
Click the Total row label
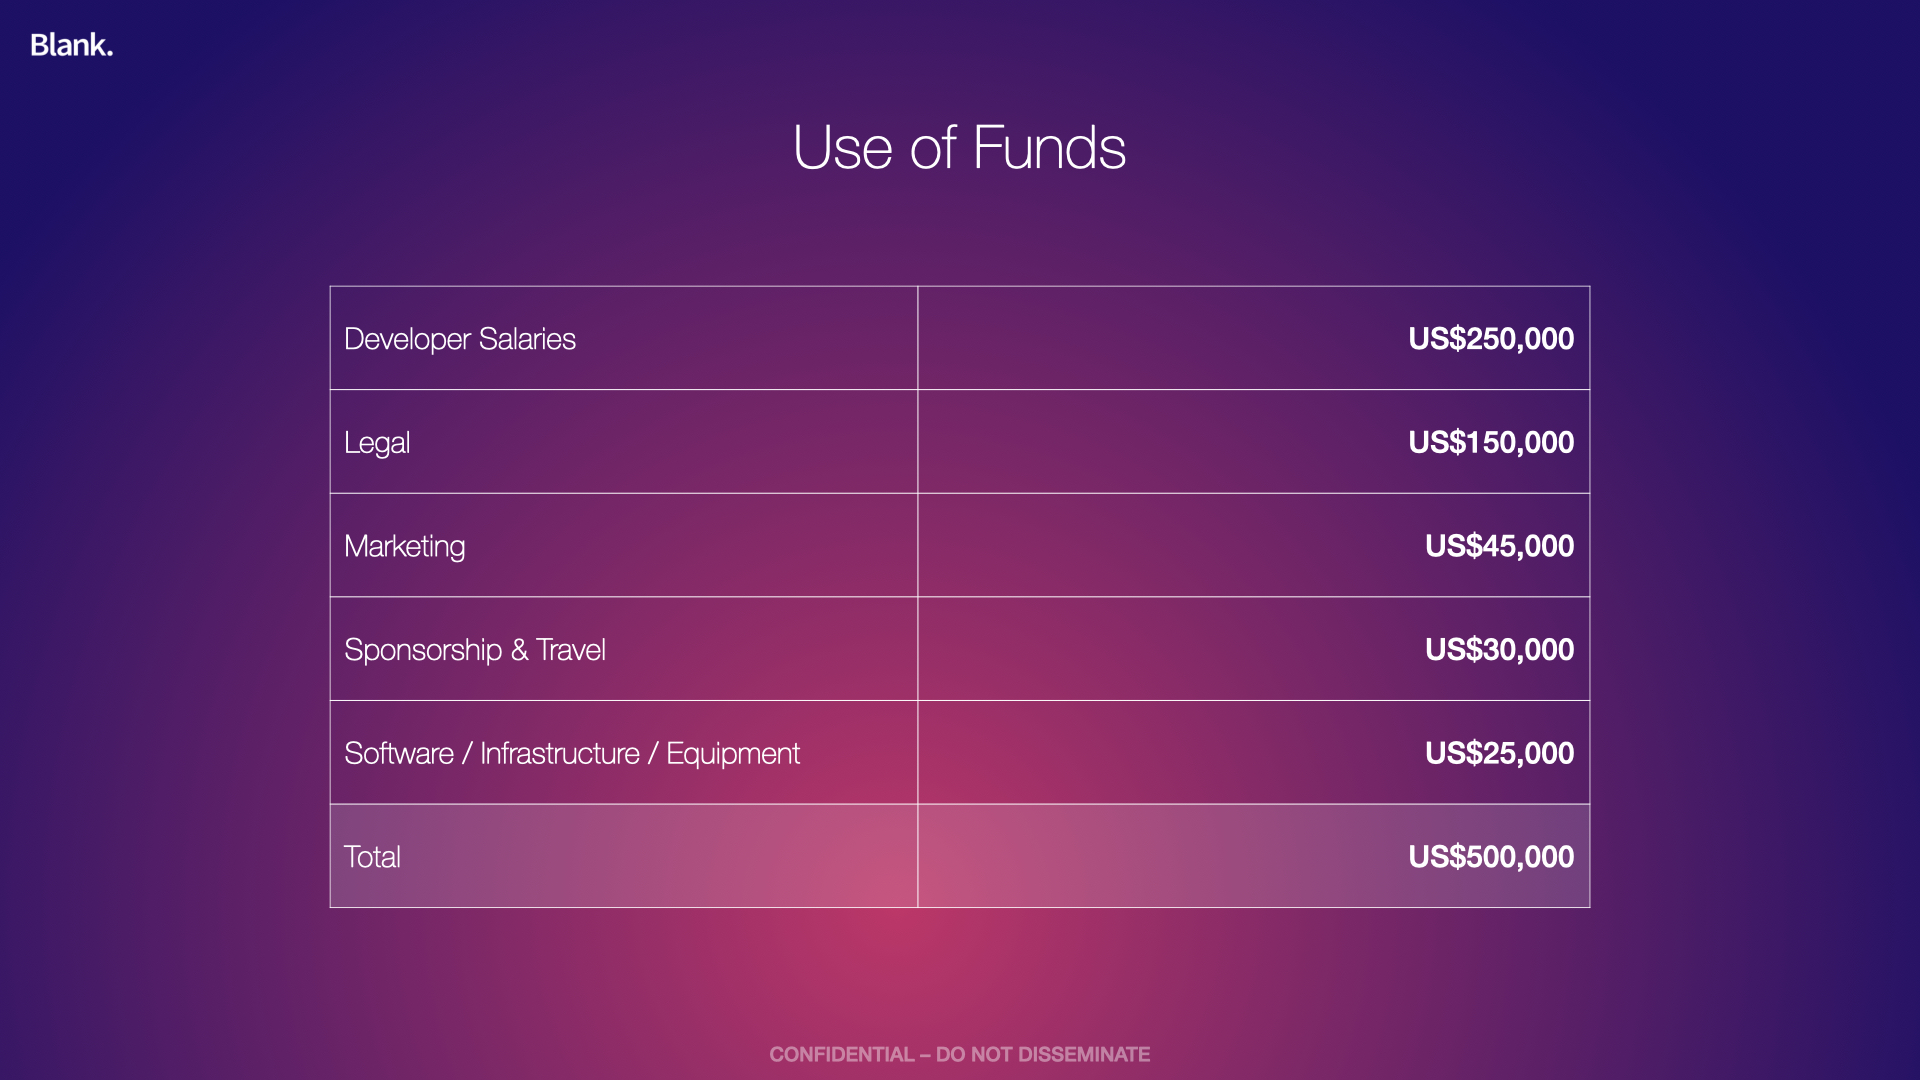point(372,857)
